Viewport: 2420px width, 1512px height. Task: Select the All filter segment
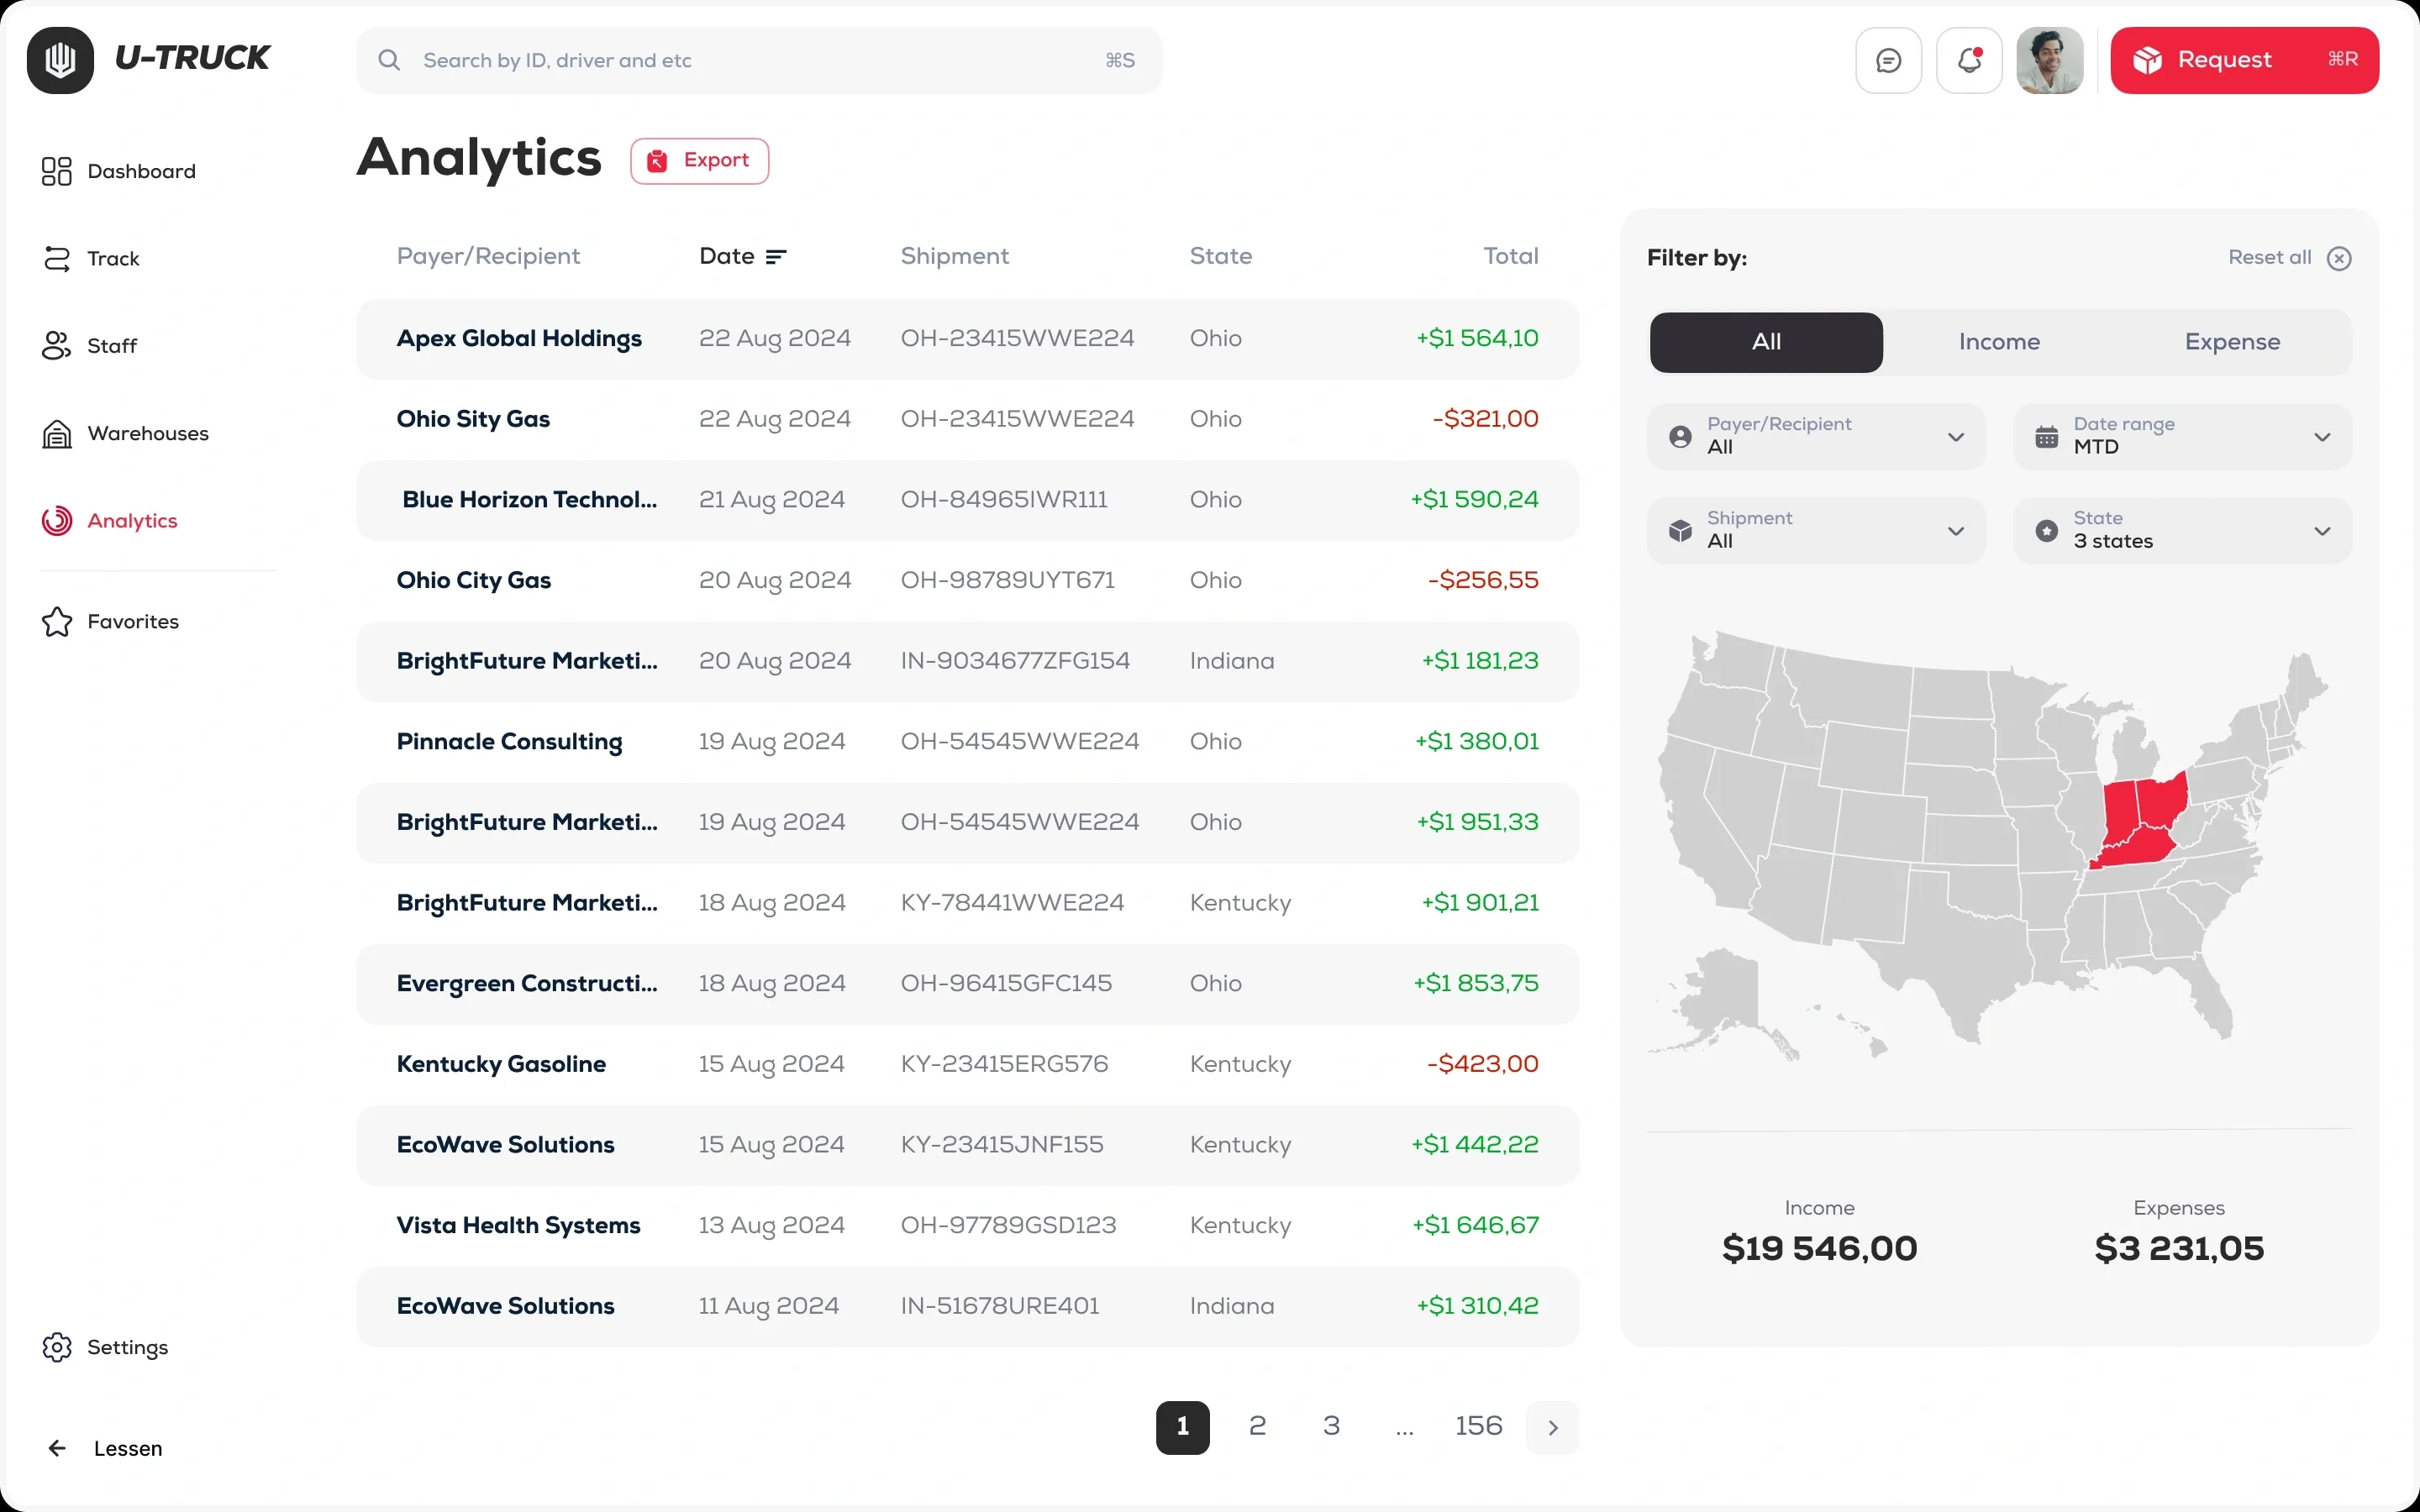click(x=1765, y=342)
